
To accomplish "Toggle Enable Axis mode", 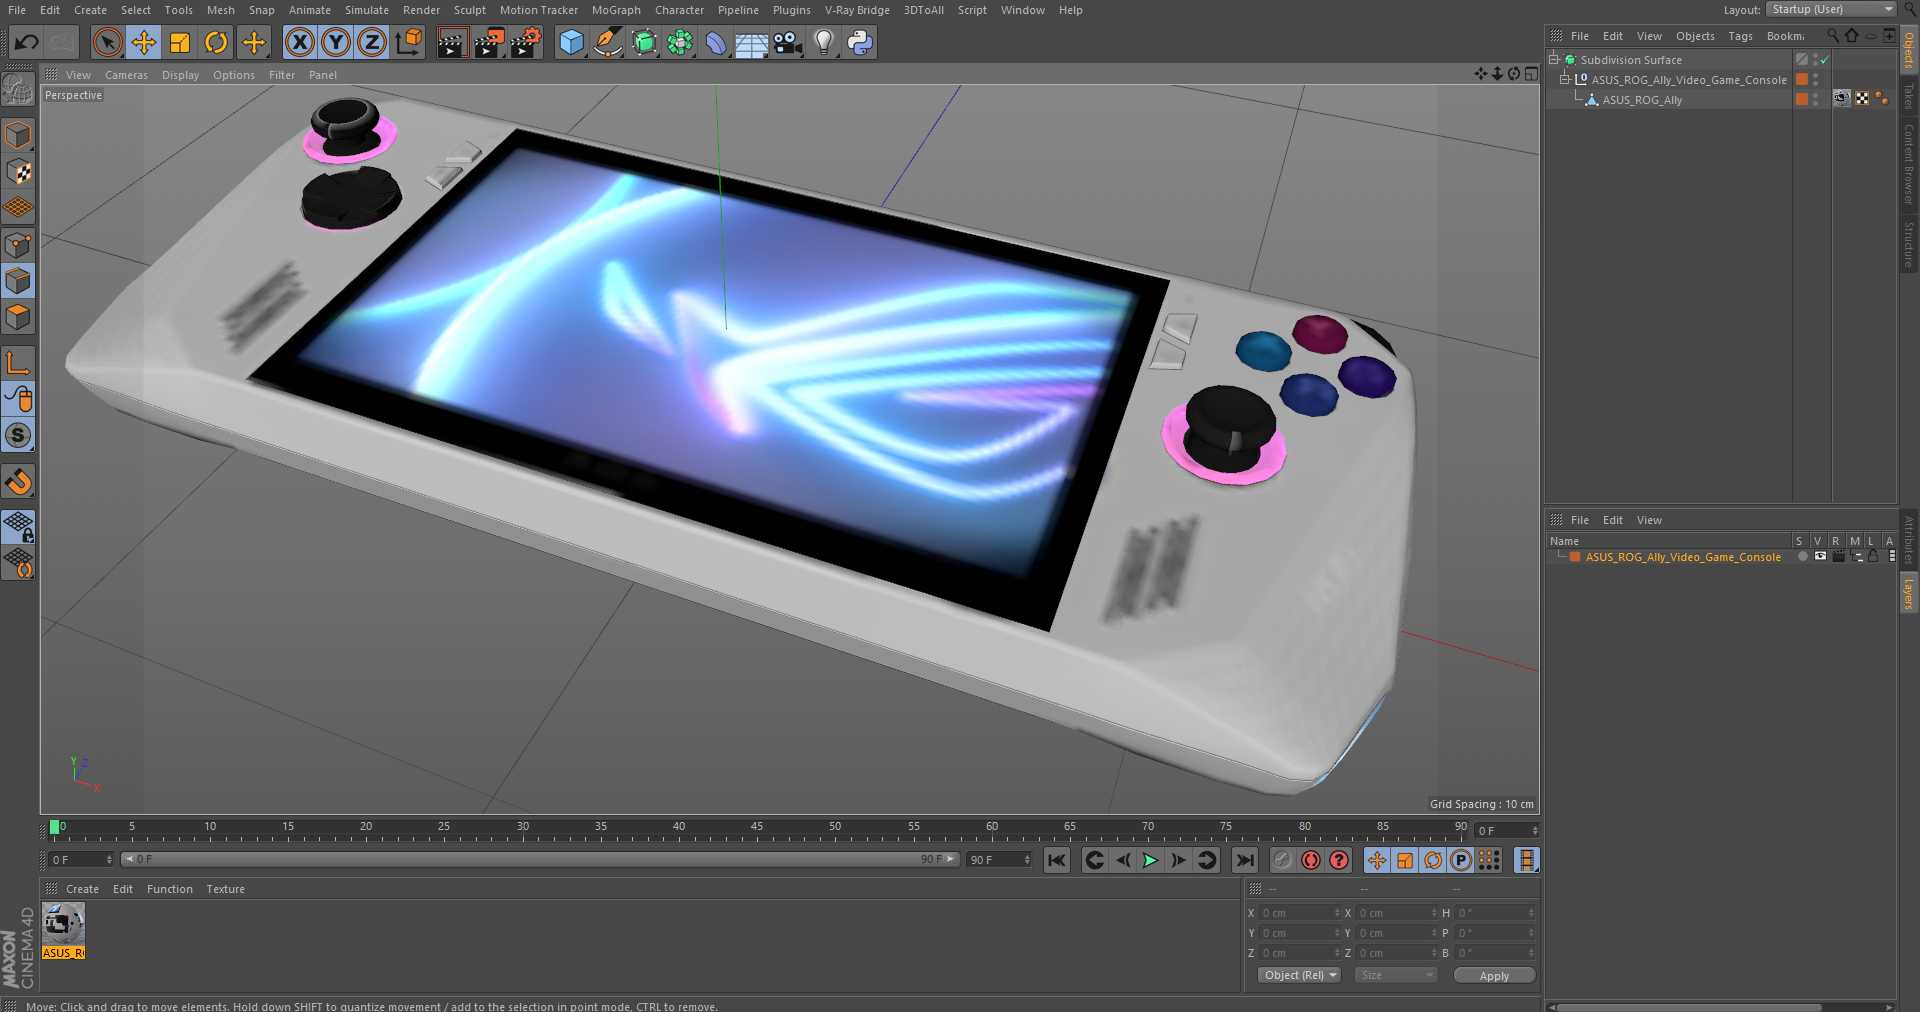I will (18, 362).
